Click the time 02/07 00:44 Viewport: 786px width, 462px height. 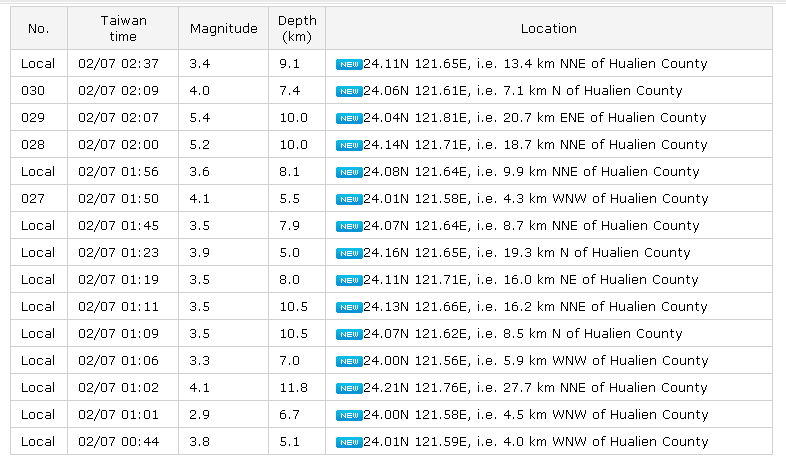click(x=118, y=442)
